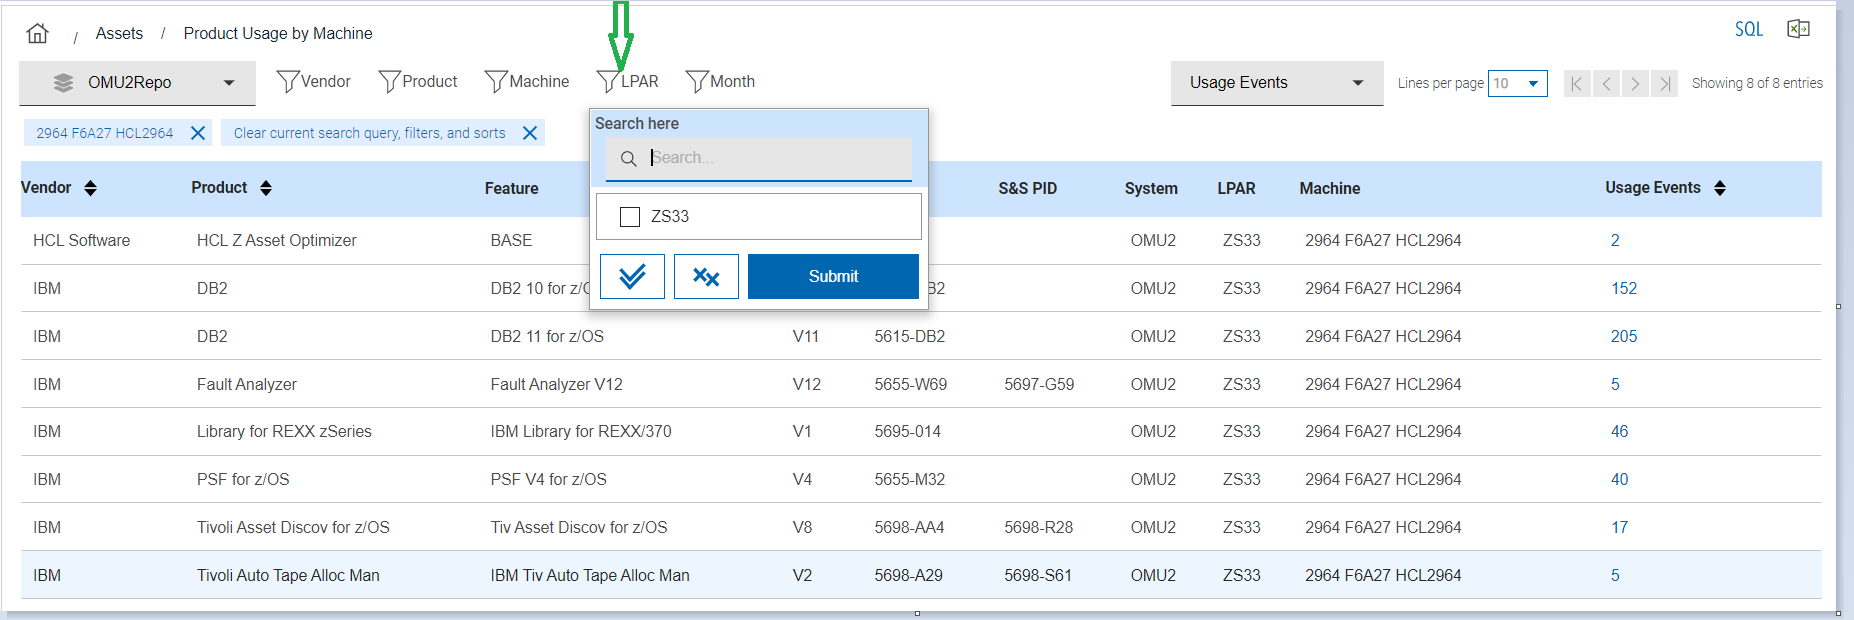Select the 5698-A29 PID cell
This screenshot has height=620, width=1854.
click(908, 575)
